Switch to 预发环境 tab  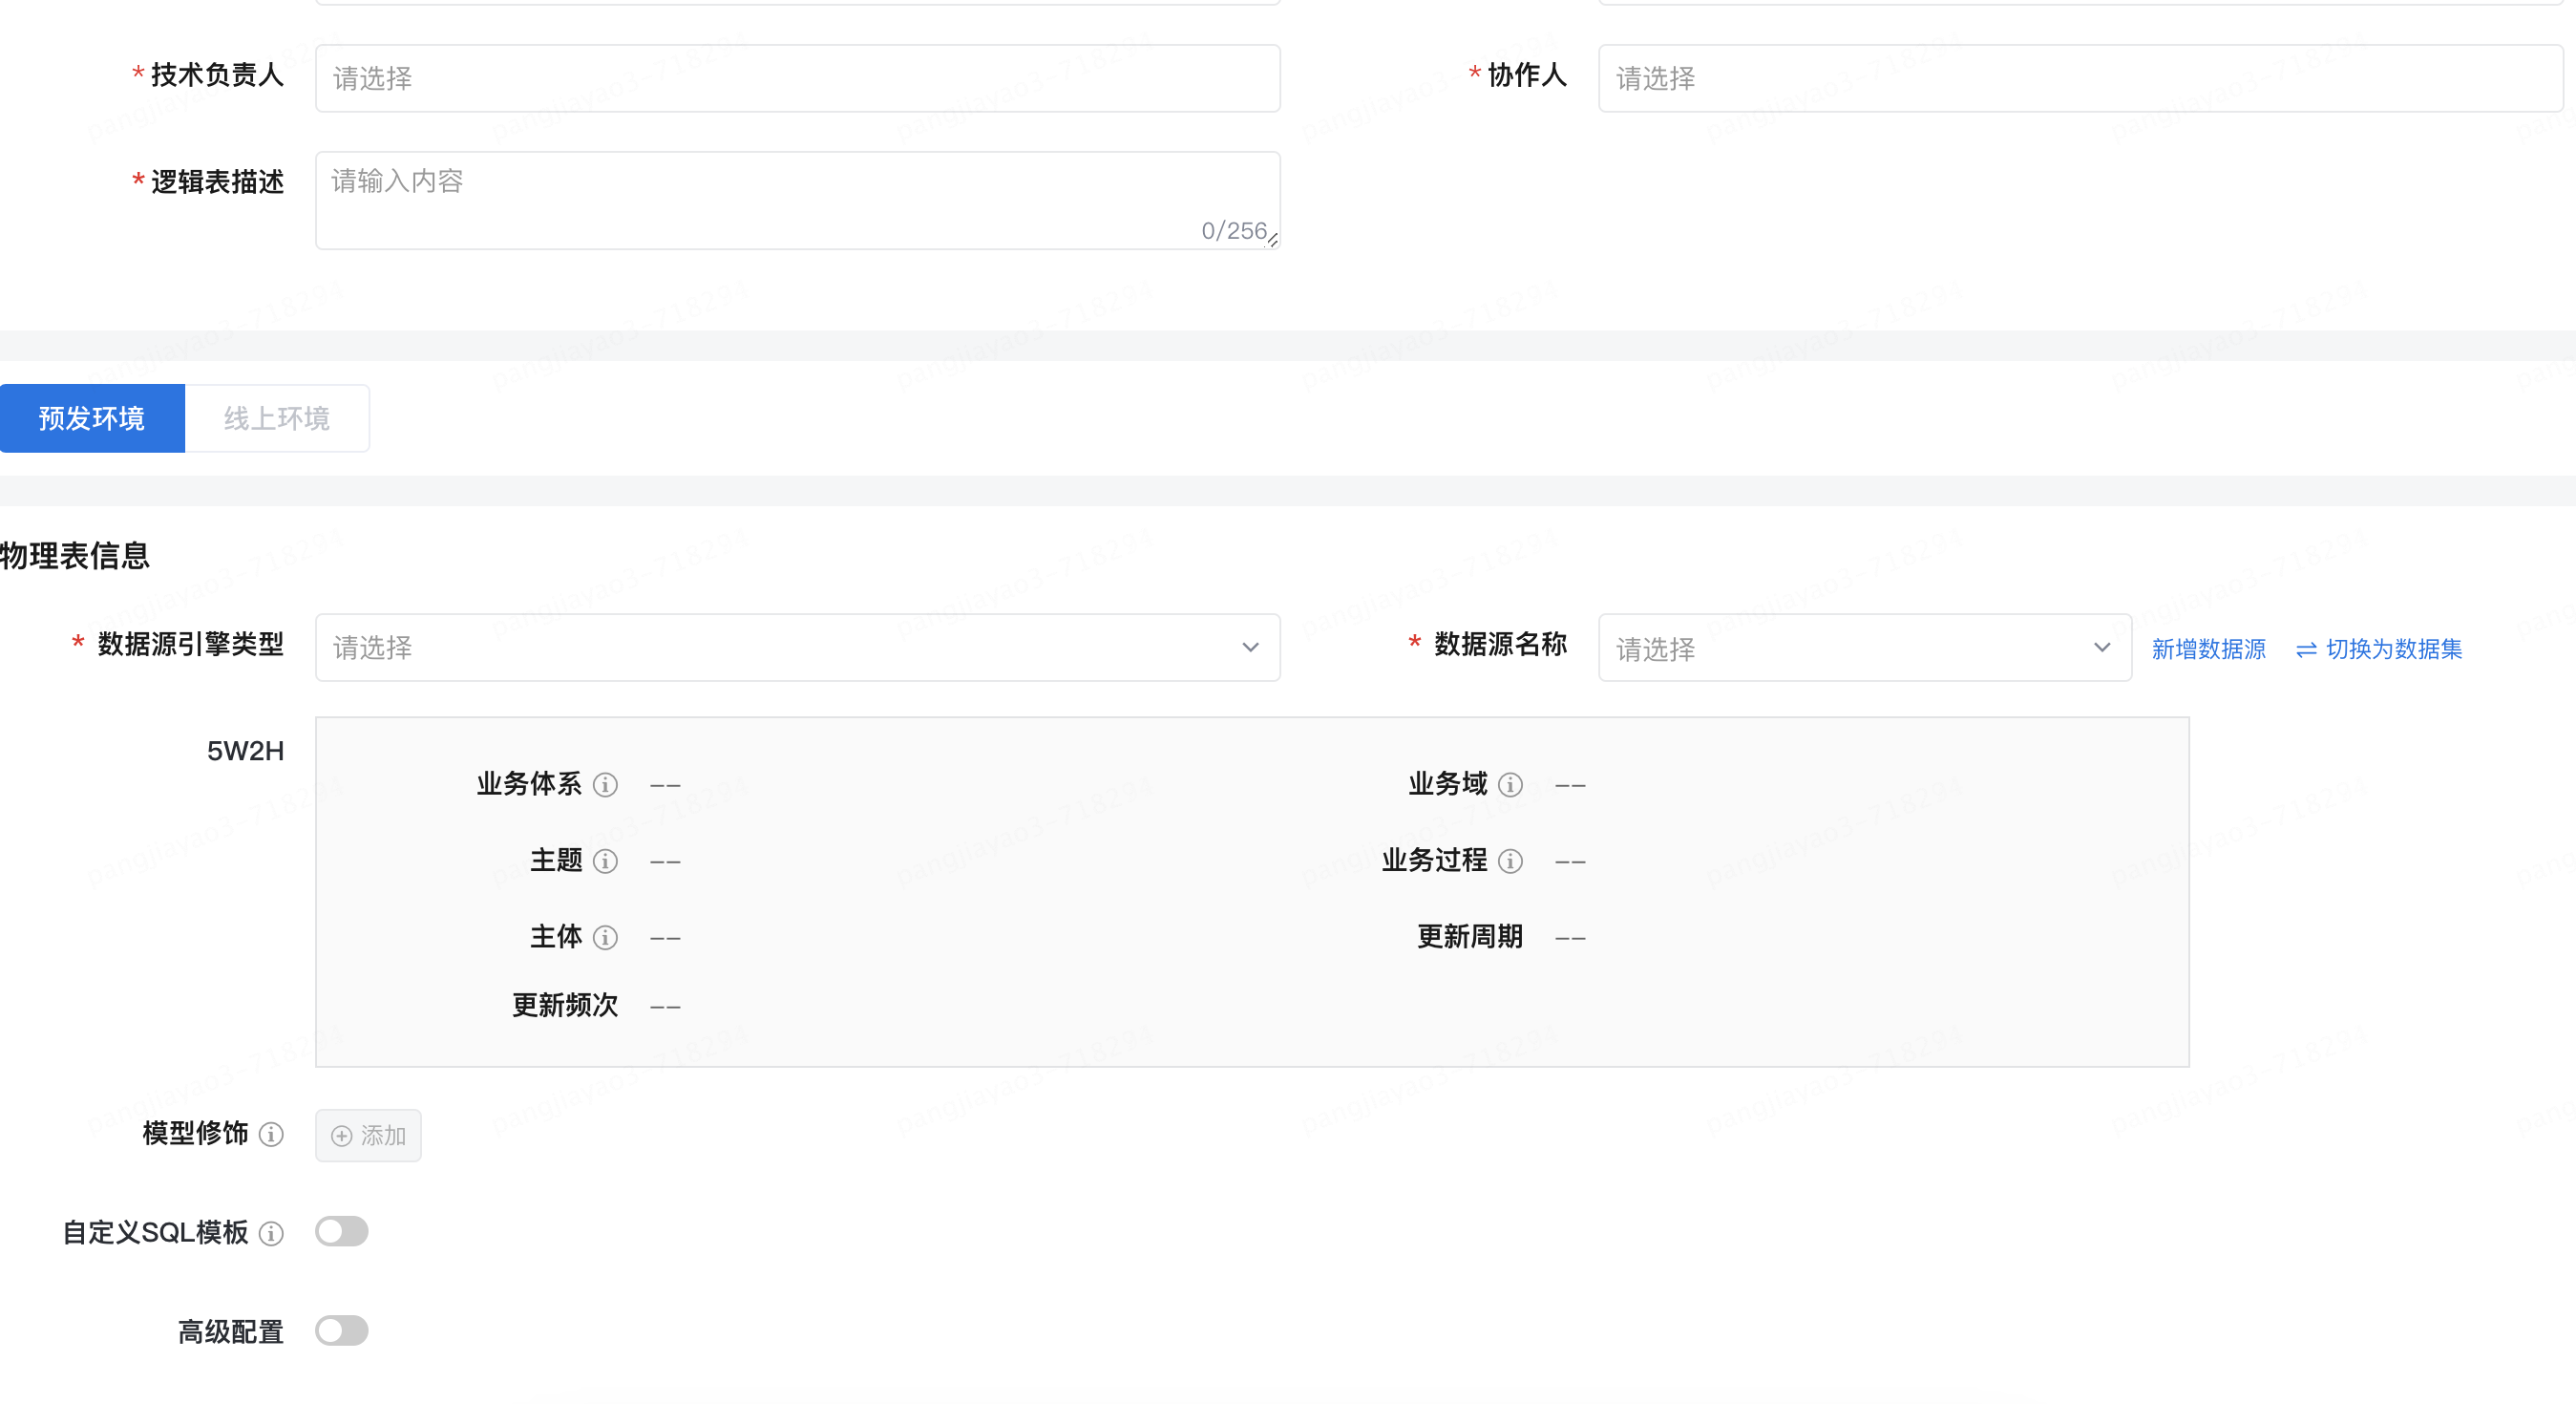pos(92,418)
